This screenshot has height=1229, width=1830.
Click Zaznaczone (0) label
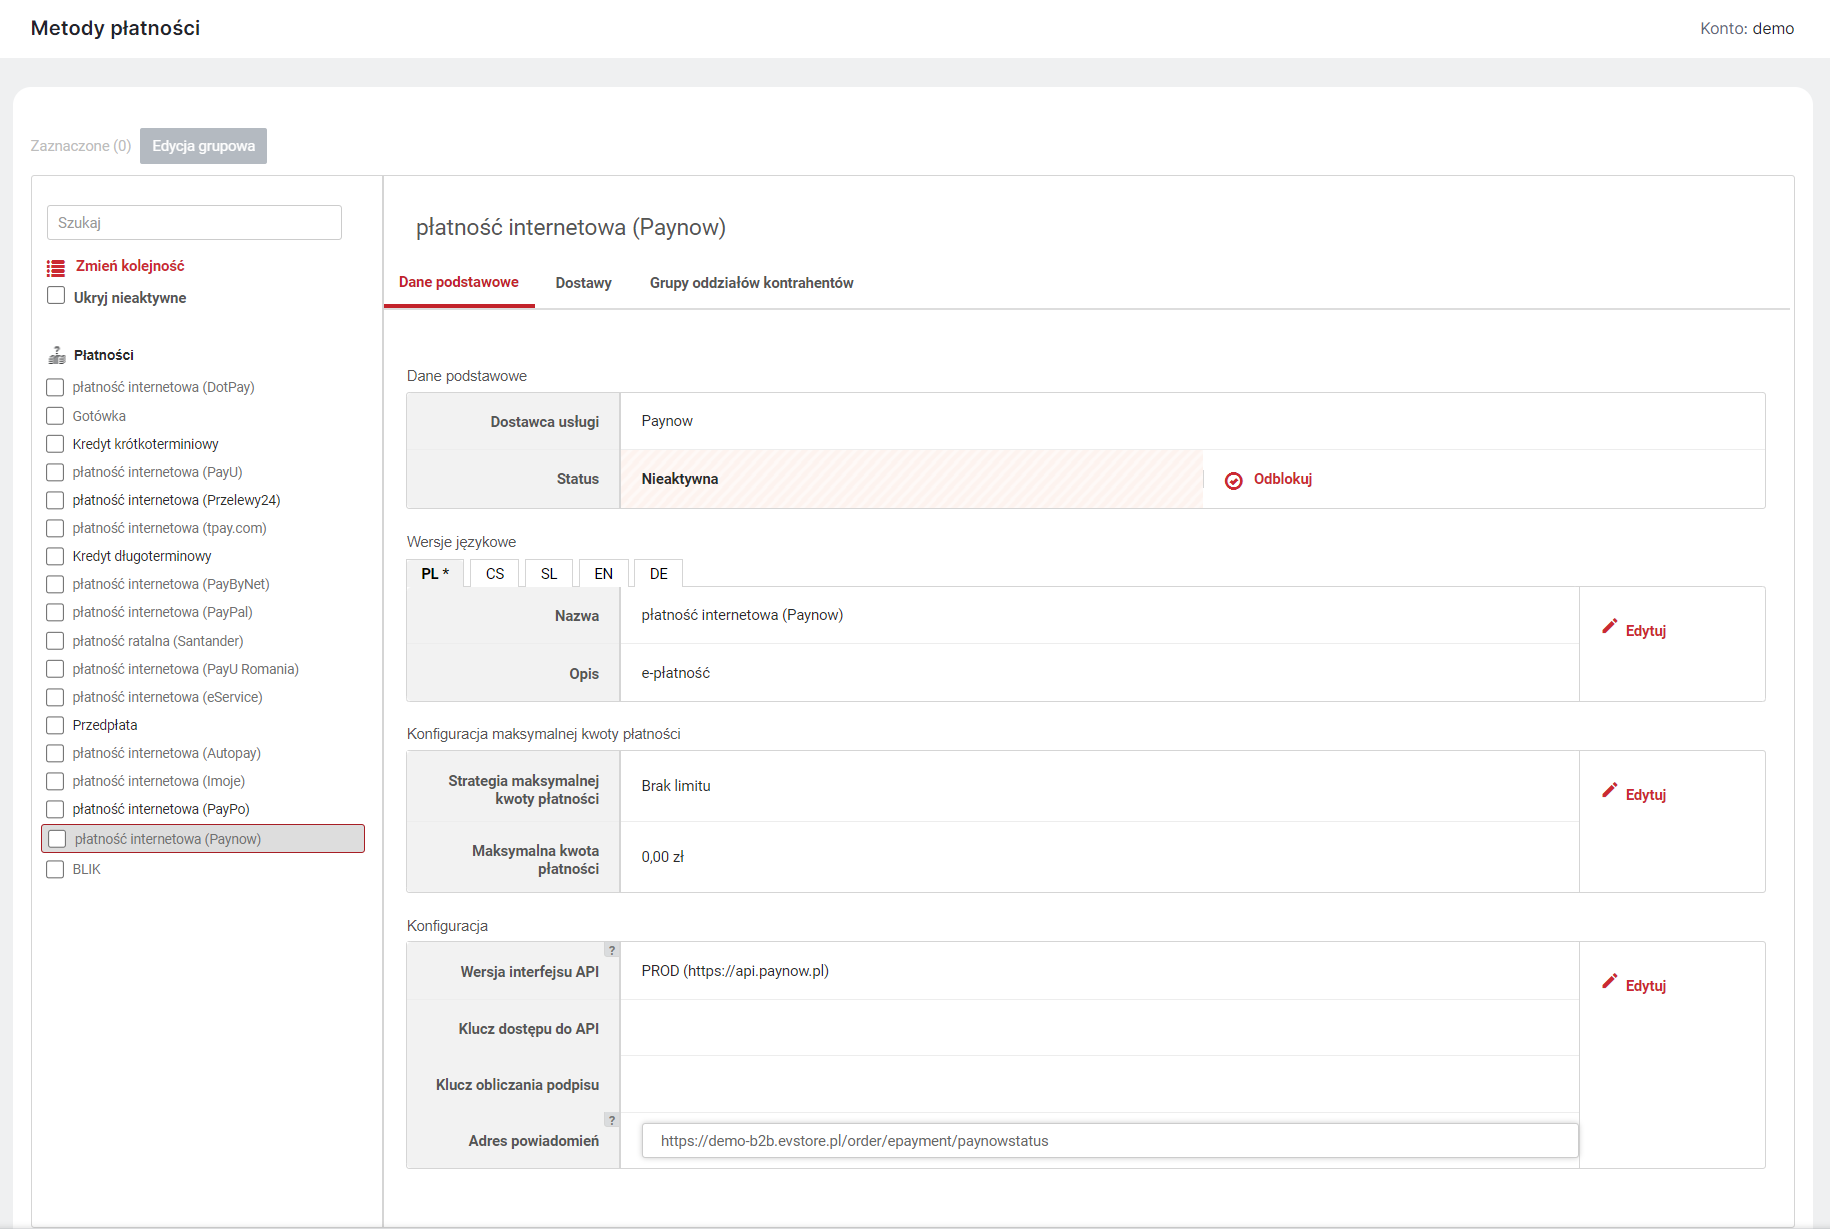(81, 146)
